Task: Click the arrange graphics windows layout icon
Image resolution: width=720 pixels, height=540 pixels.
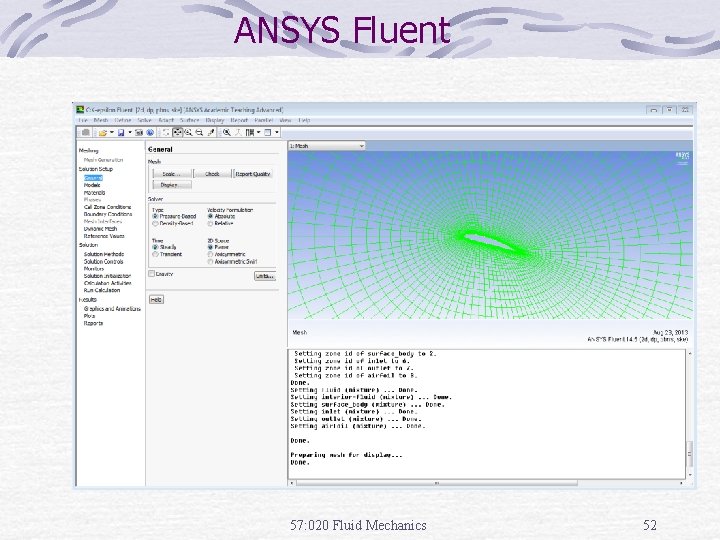Action: click(x=250, y=133)
